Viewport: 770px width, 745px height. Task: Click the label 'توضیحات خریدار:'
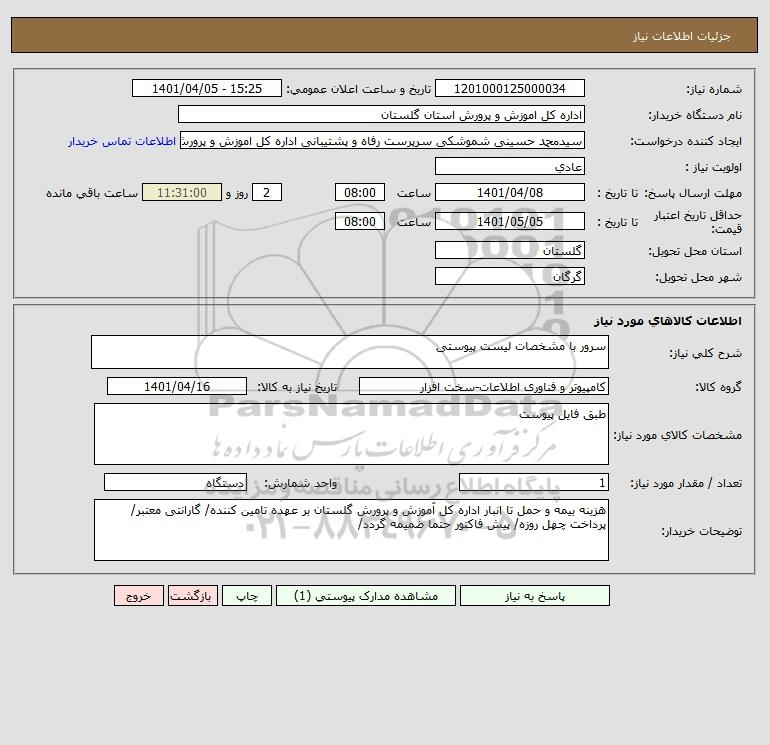(x=702, y=531)
